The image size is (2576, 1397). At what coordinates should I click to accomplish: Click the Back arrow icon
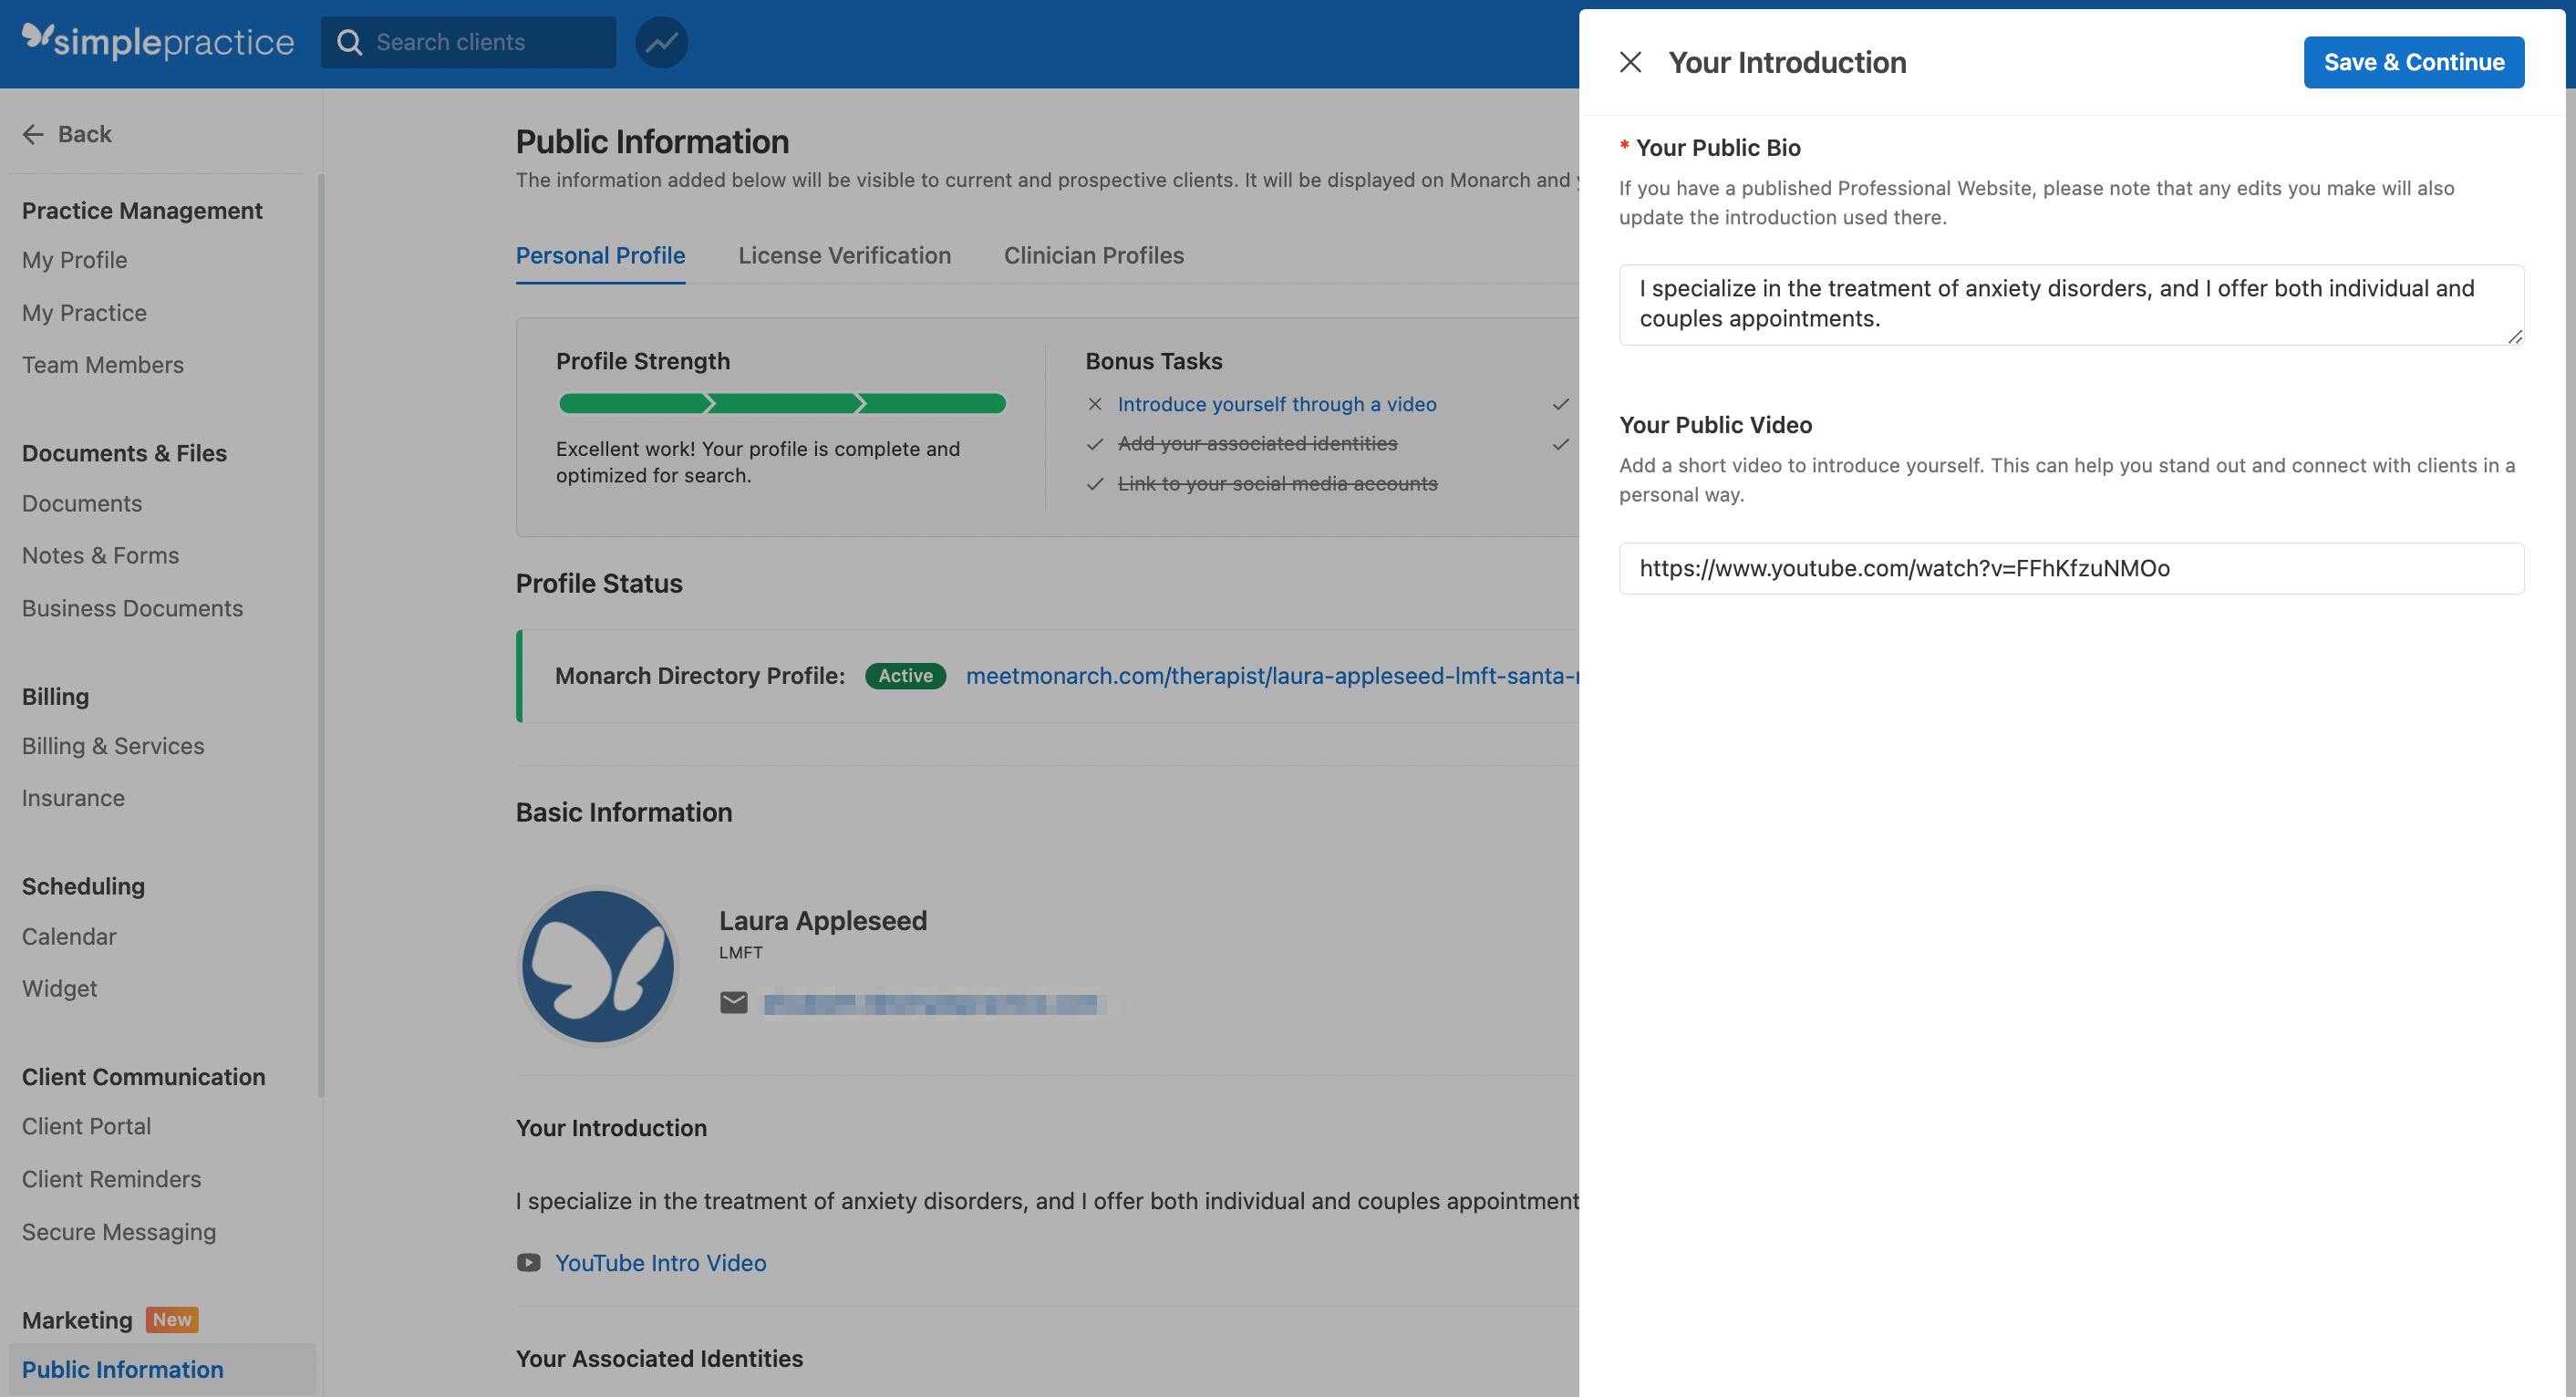[x=33, y=134]
